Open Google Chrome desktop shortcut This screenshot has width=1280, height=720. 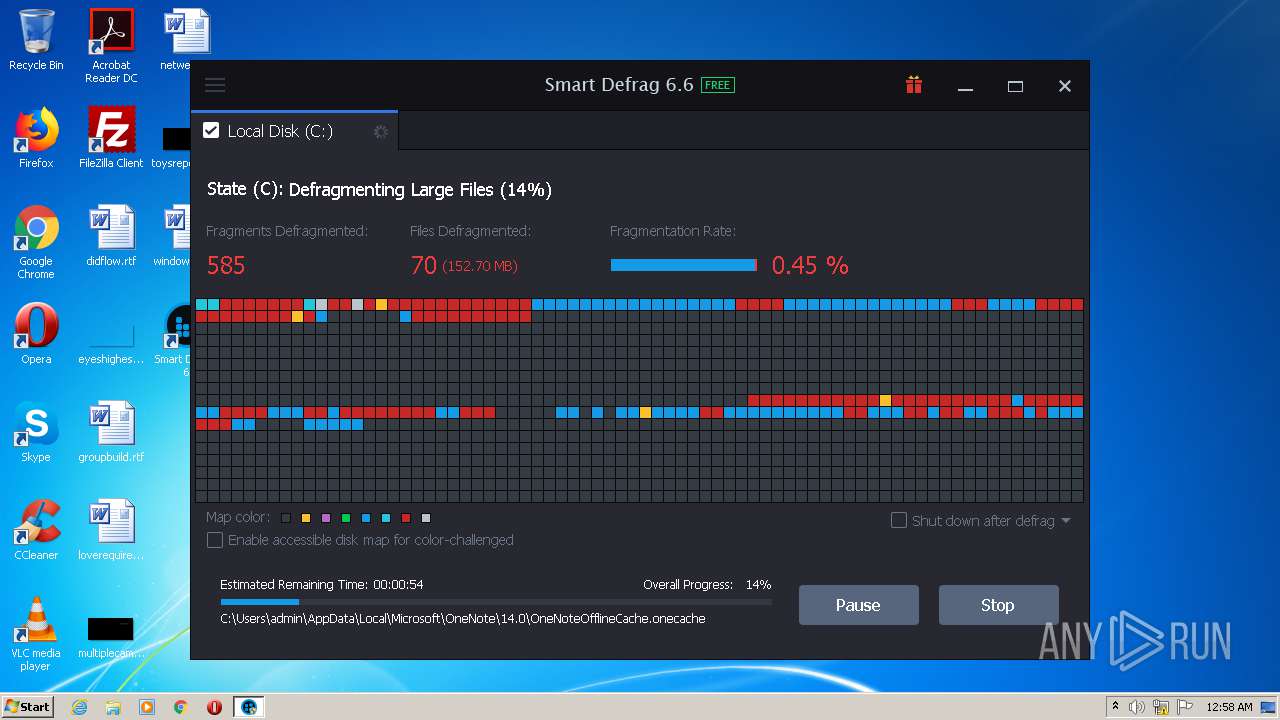tap(36, 242)
